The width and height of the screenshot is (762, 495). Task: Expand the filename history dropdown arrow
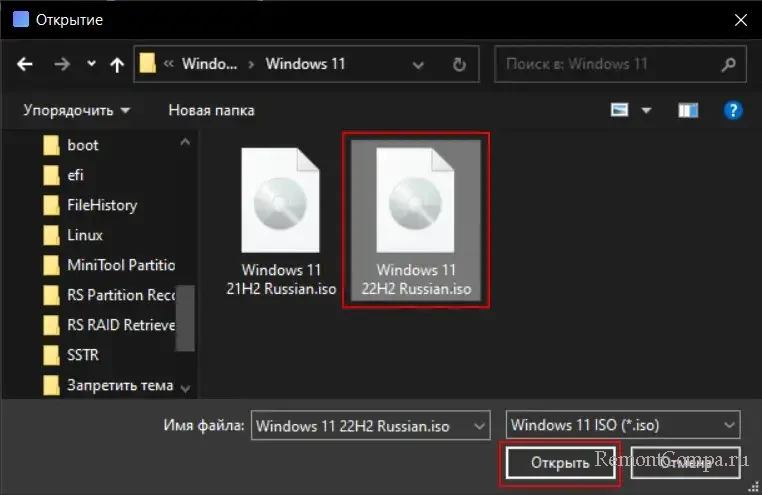pos(479,426)
